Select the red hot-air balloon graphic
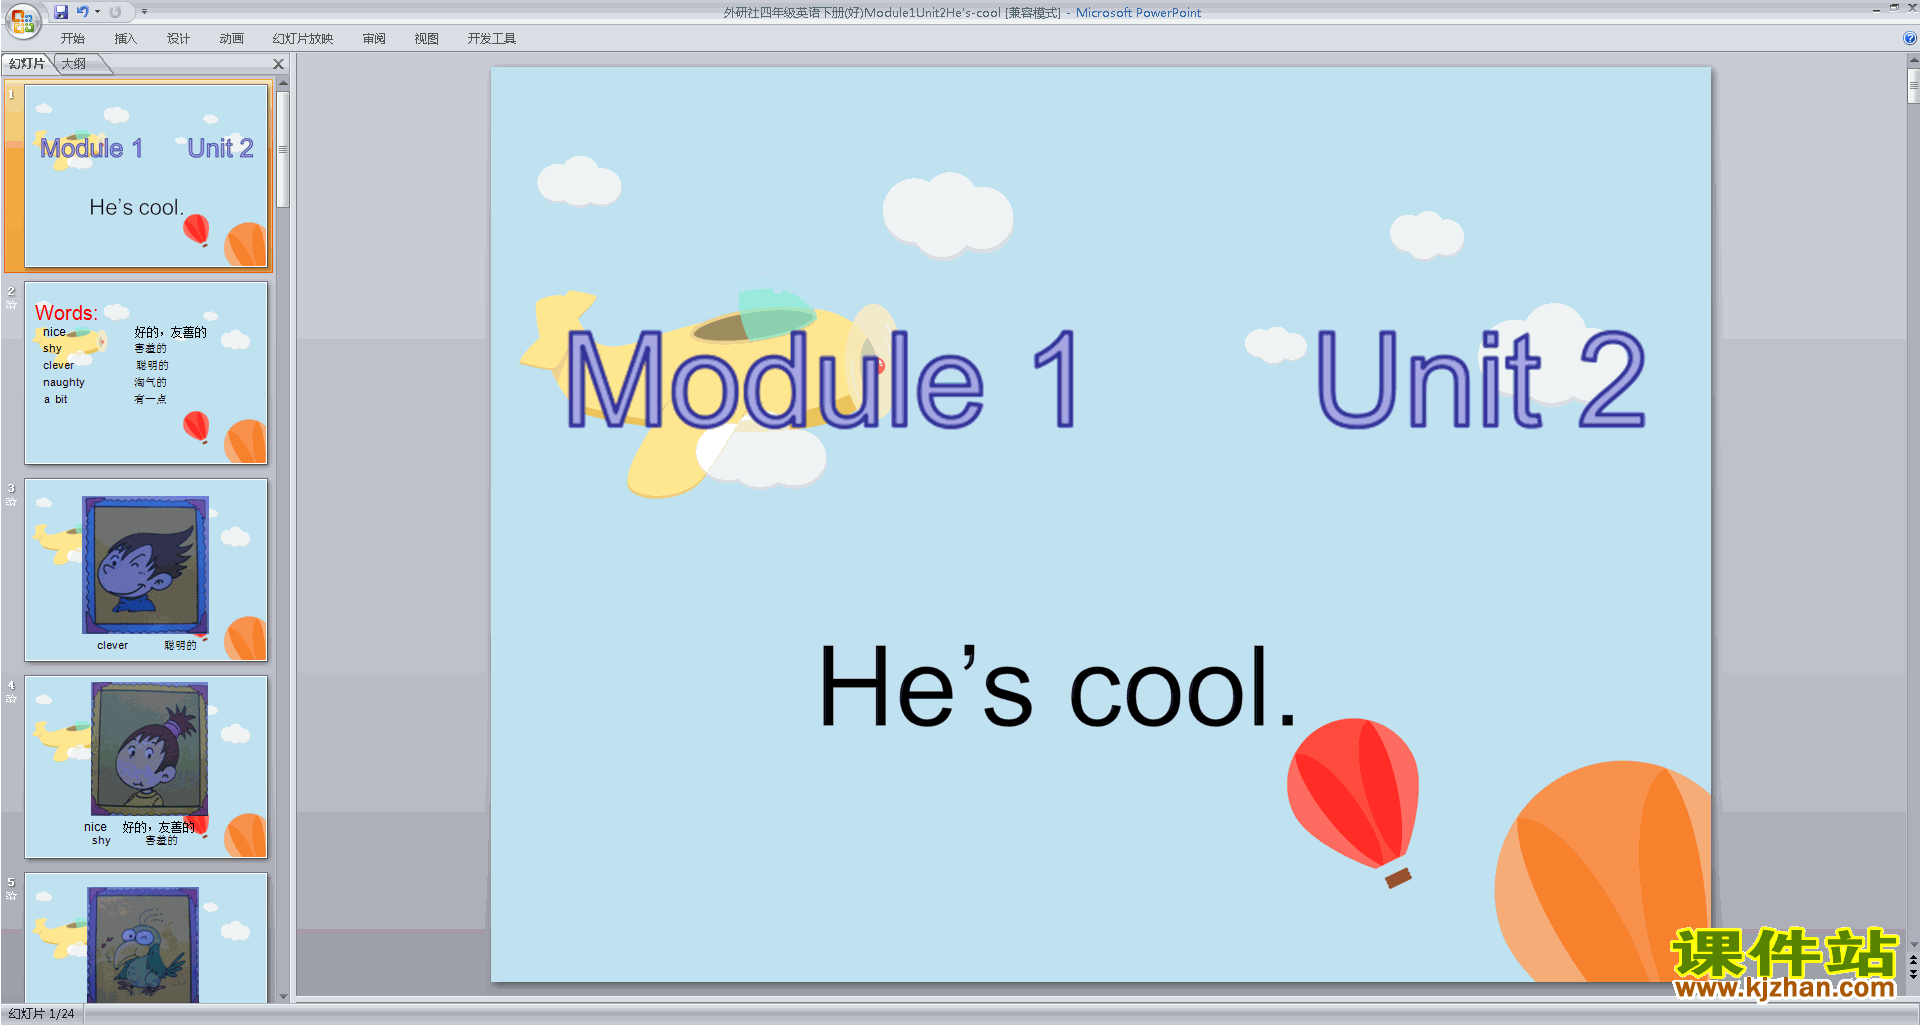This screenshot has width=1920, height=1025. coord(1355,801)
